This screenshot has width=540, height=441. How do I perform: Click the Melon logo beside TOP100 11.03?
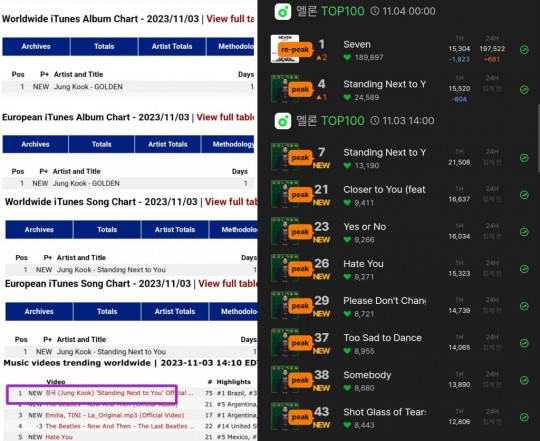click(283, 121)
